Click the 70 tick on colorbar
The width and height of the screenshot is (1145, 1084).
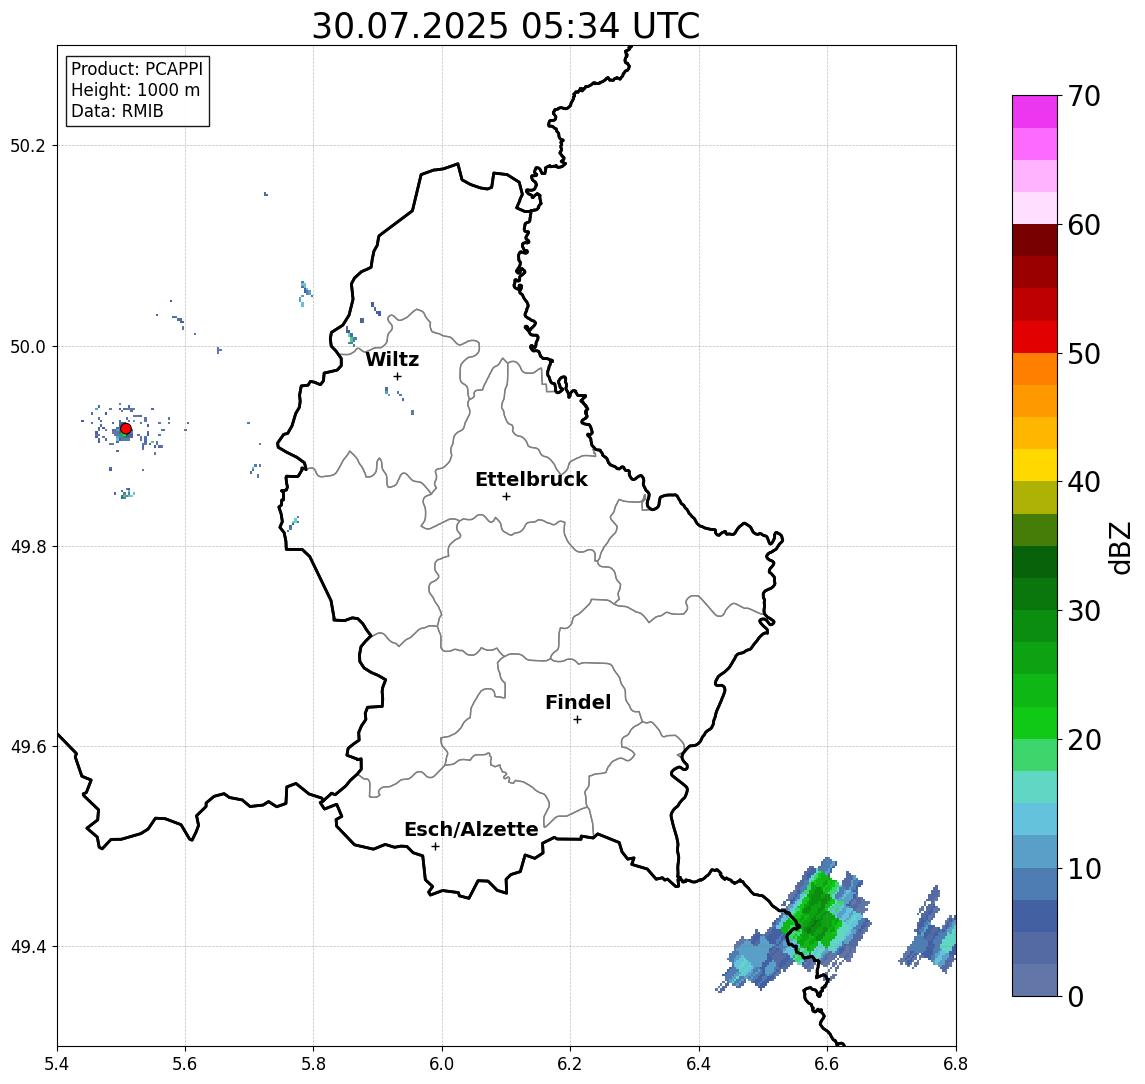pyautogui.click(x=1084, y=96)
